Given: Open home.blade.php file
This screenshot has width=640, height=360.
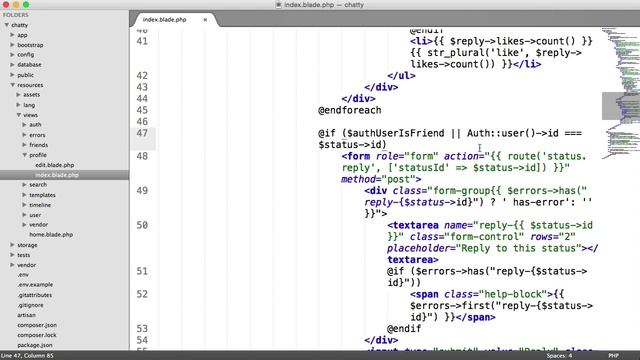Looking at the screenshot, I should pos(51,235).
